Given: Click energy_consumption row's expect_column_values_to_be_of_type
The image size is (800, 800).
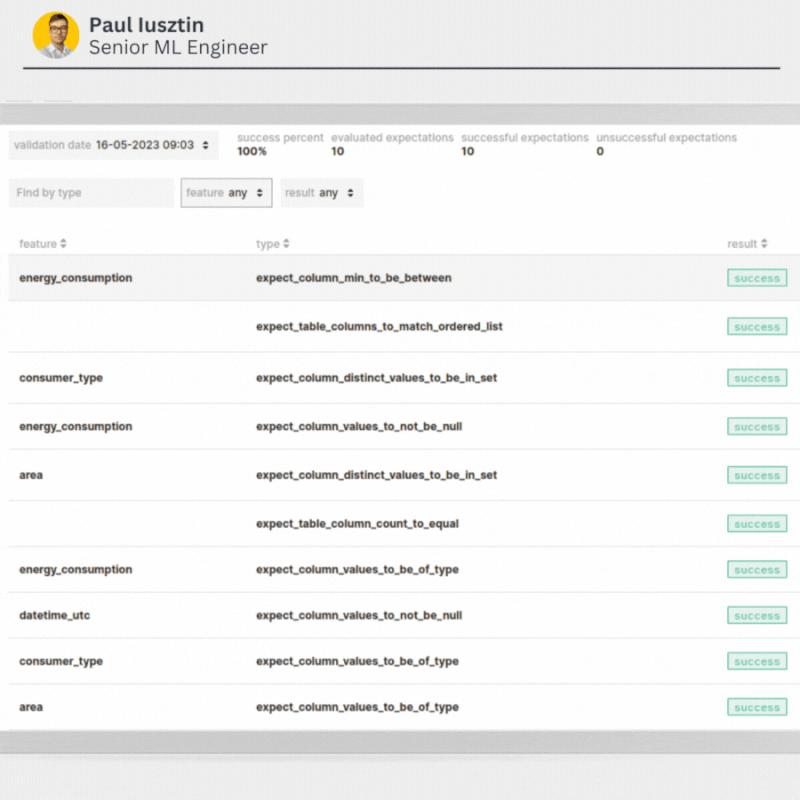Looking at the screenshot, I should [357, 569].
